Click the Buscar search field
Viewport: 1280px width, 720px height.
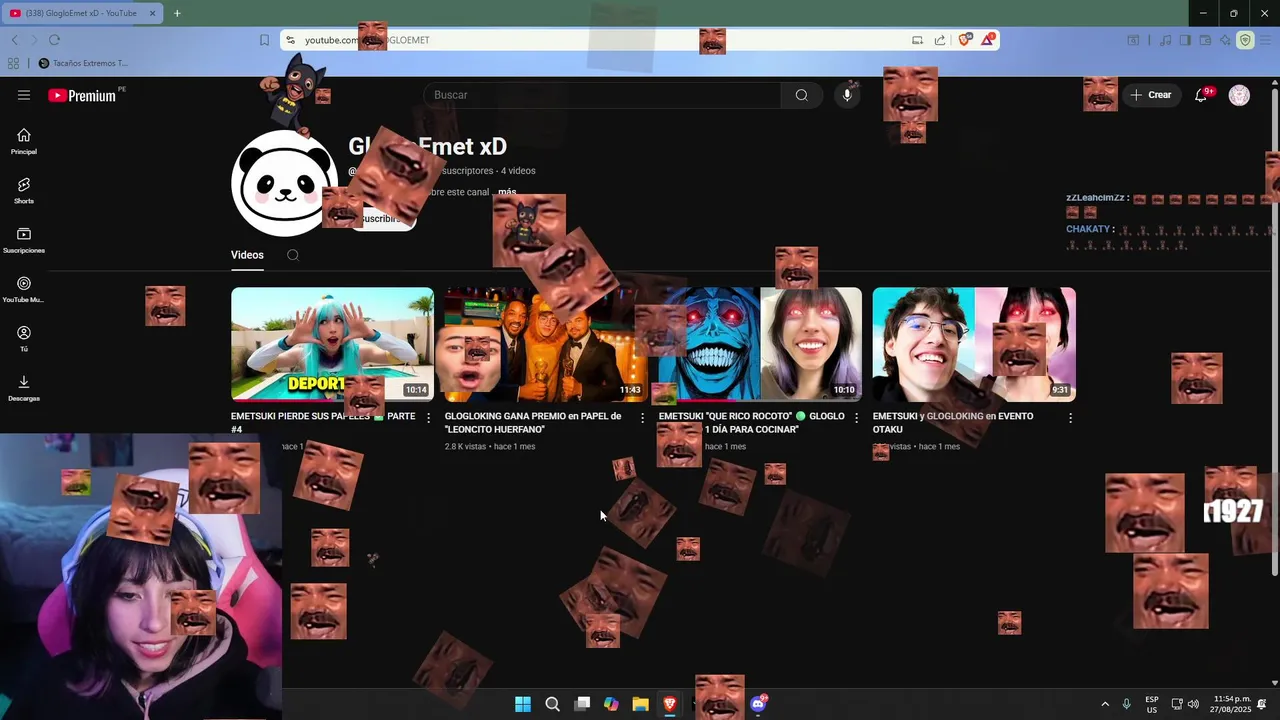click(x=601, y=95)
